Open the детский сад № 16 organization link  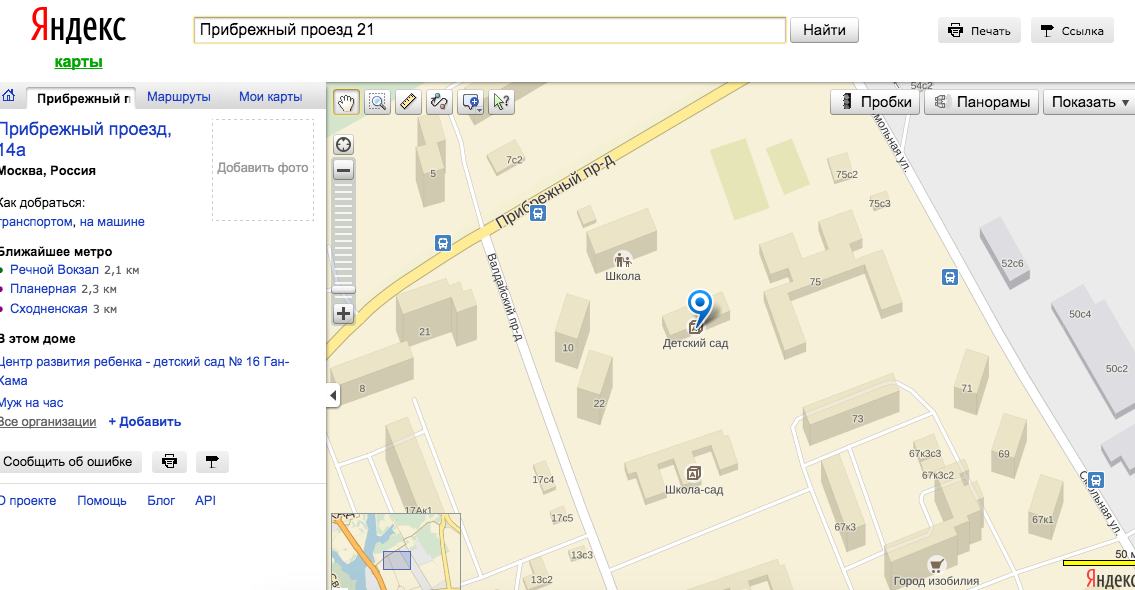click(x=144, y=371)
